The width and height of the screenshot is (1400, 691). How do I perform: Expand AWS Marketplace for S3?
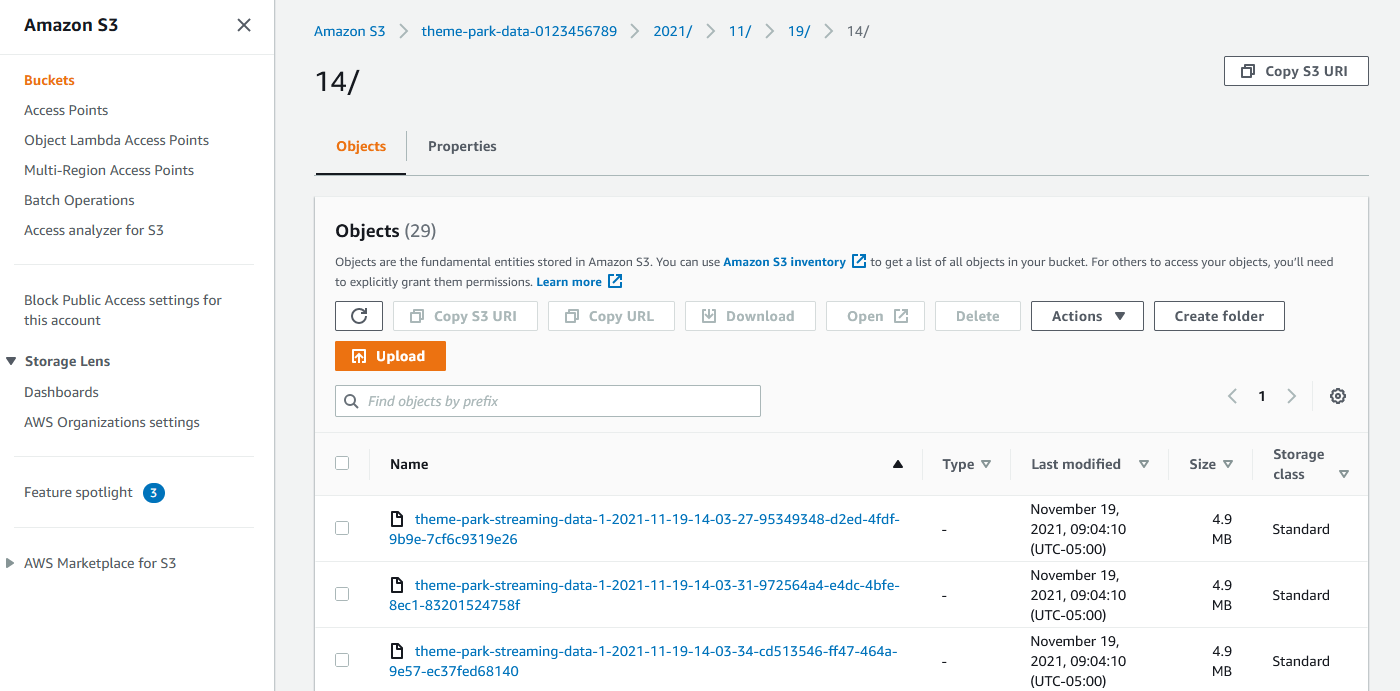point(11,563)
